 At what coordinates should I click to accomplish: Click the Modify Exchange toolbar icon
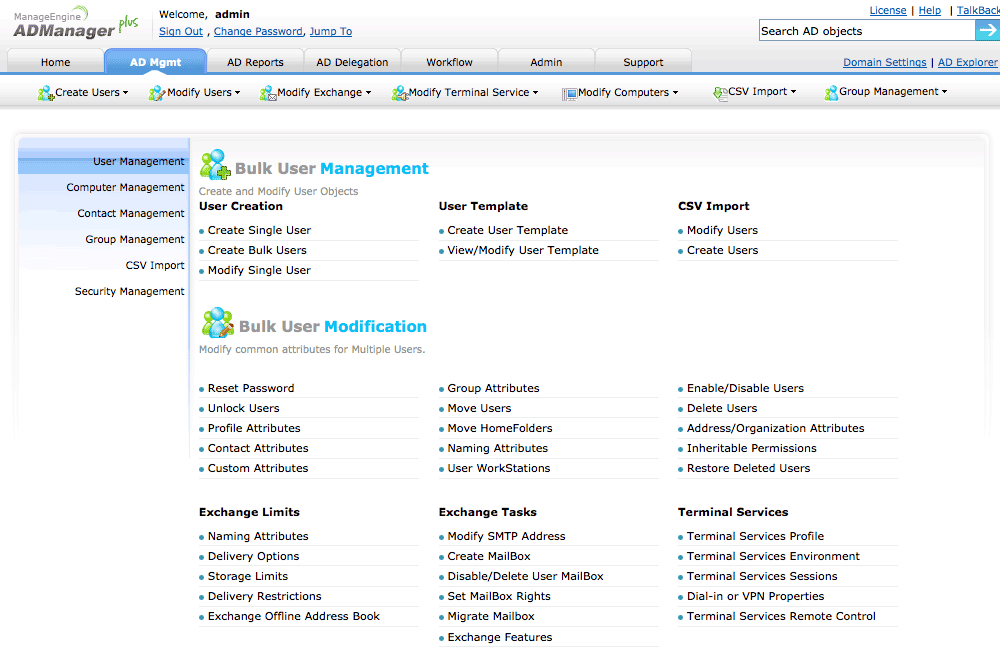click(x=268, y=93)
